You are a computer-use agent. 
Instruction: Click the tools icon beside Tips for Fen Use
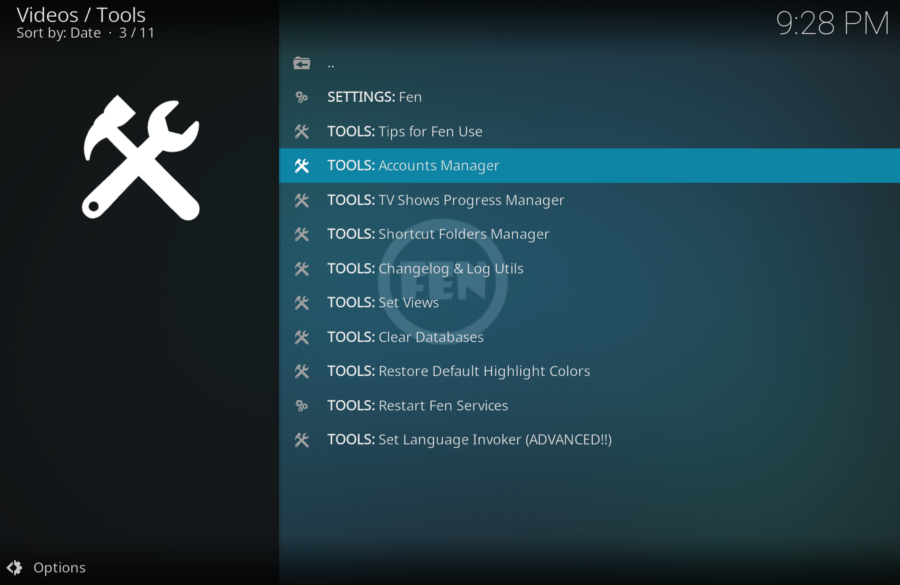pos(301,131)
